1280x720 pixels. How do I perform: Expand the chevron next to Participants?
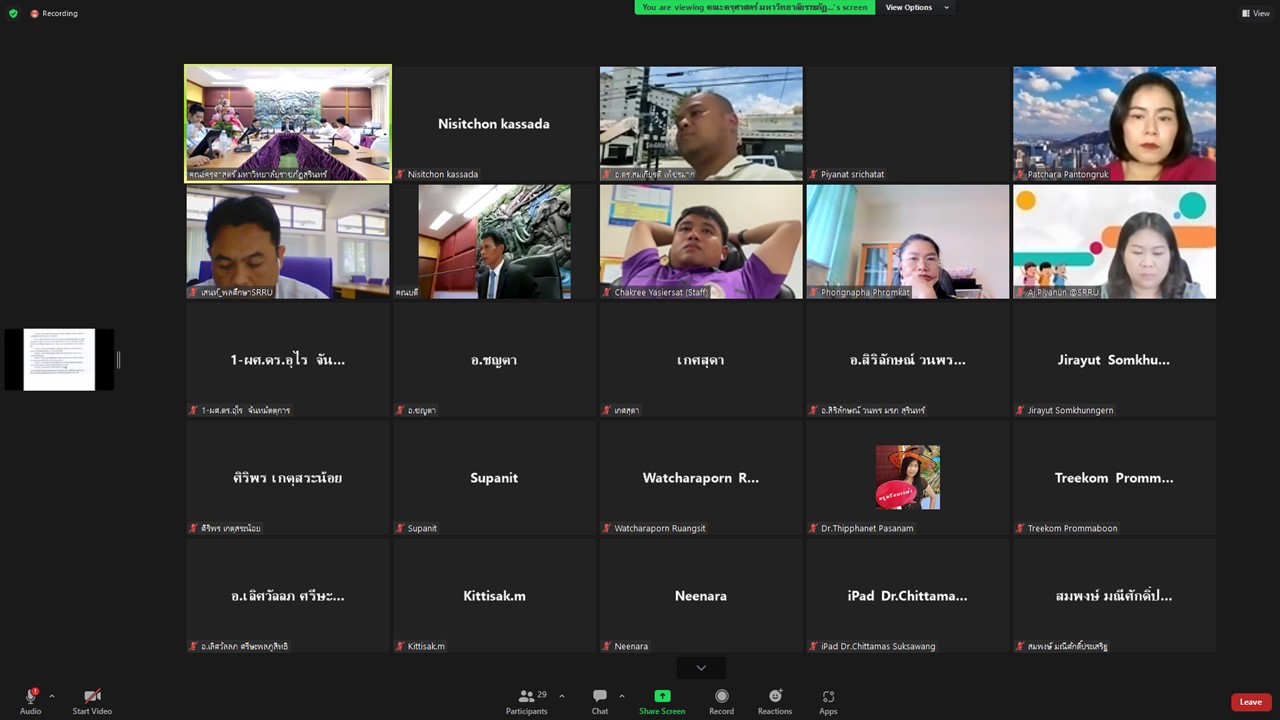pos(562,696)
